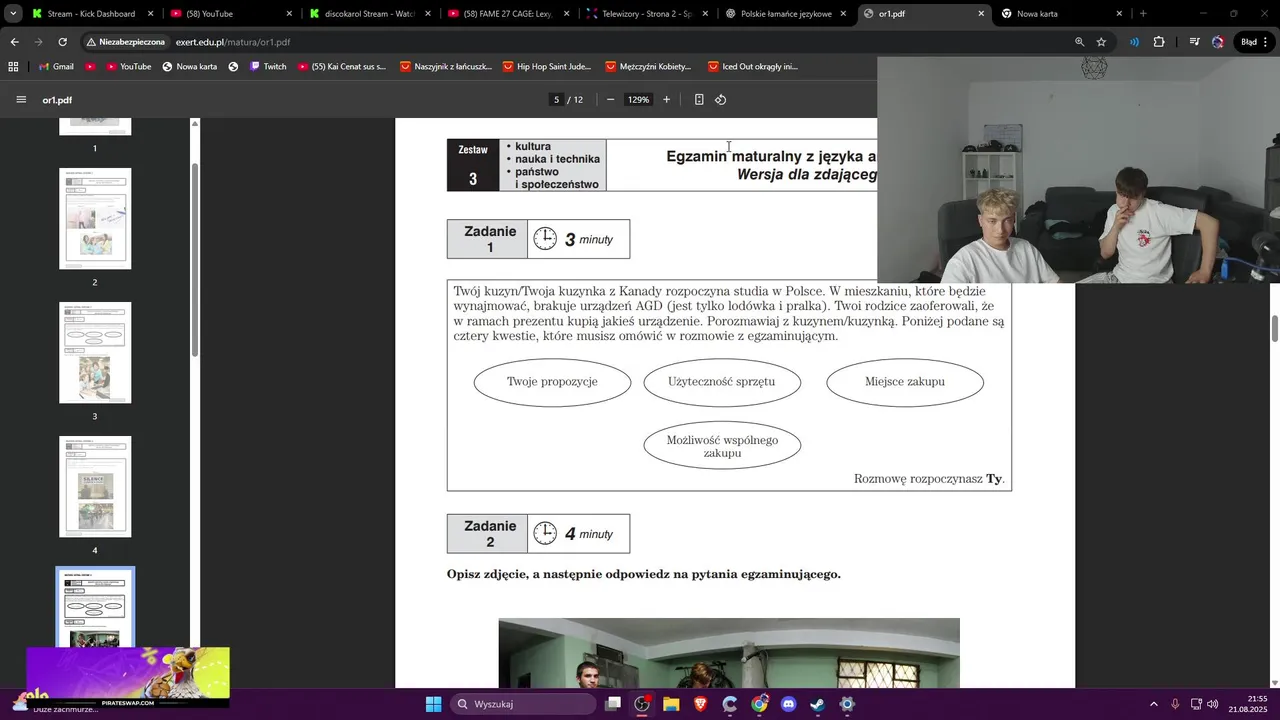Open Brave browser from the taskbar
The image size is (1280, 720).
700,704
